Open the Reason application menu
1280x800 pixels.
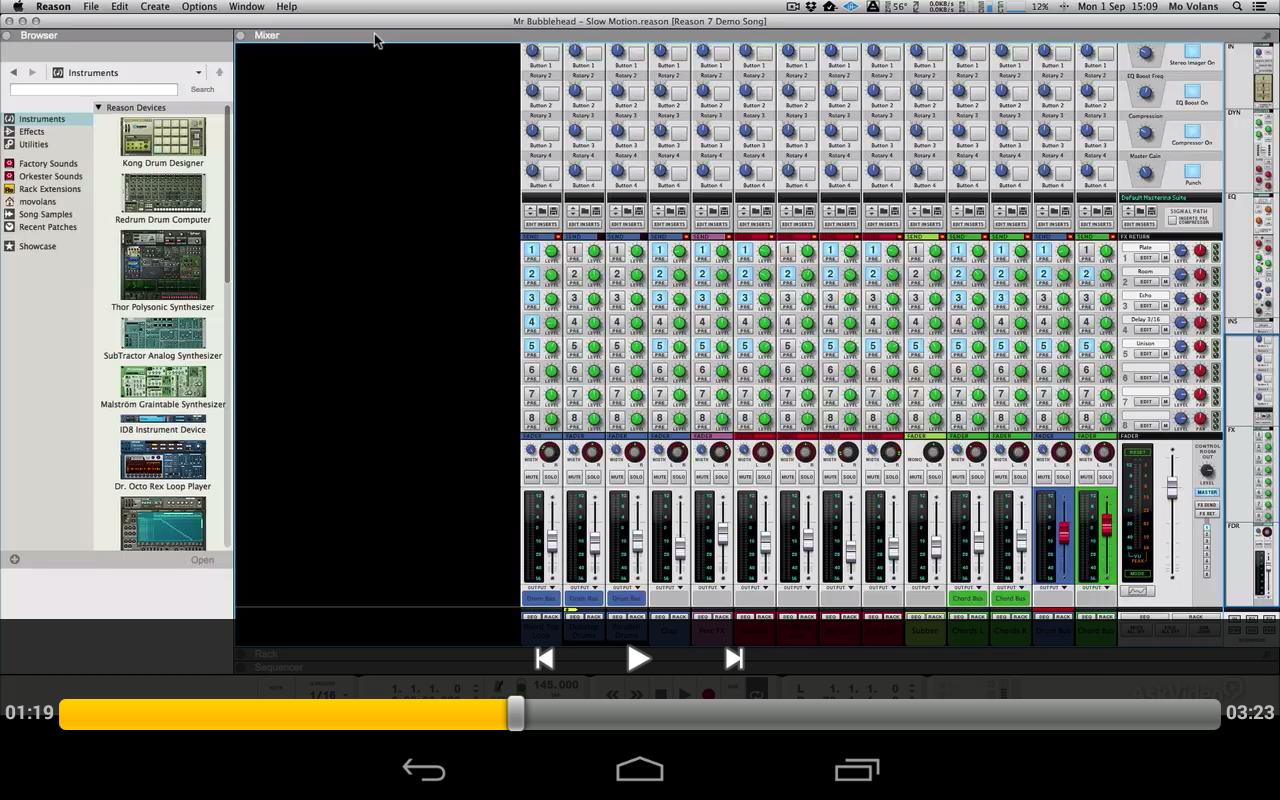(x=53, y=6)
